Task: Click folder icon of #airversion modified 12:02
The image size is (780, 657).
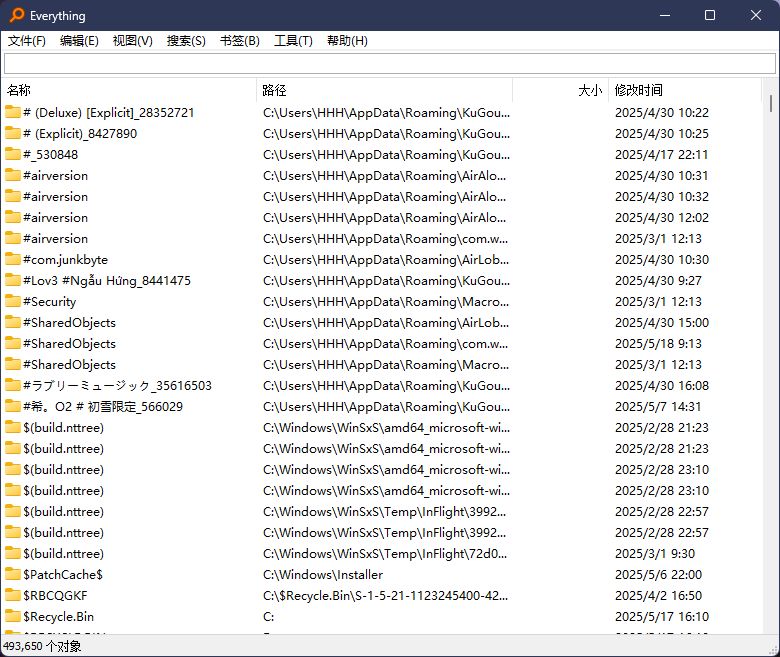Action: tap(12, 217)
